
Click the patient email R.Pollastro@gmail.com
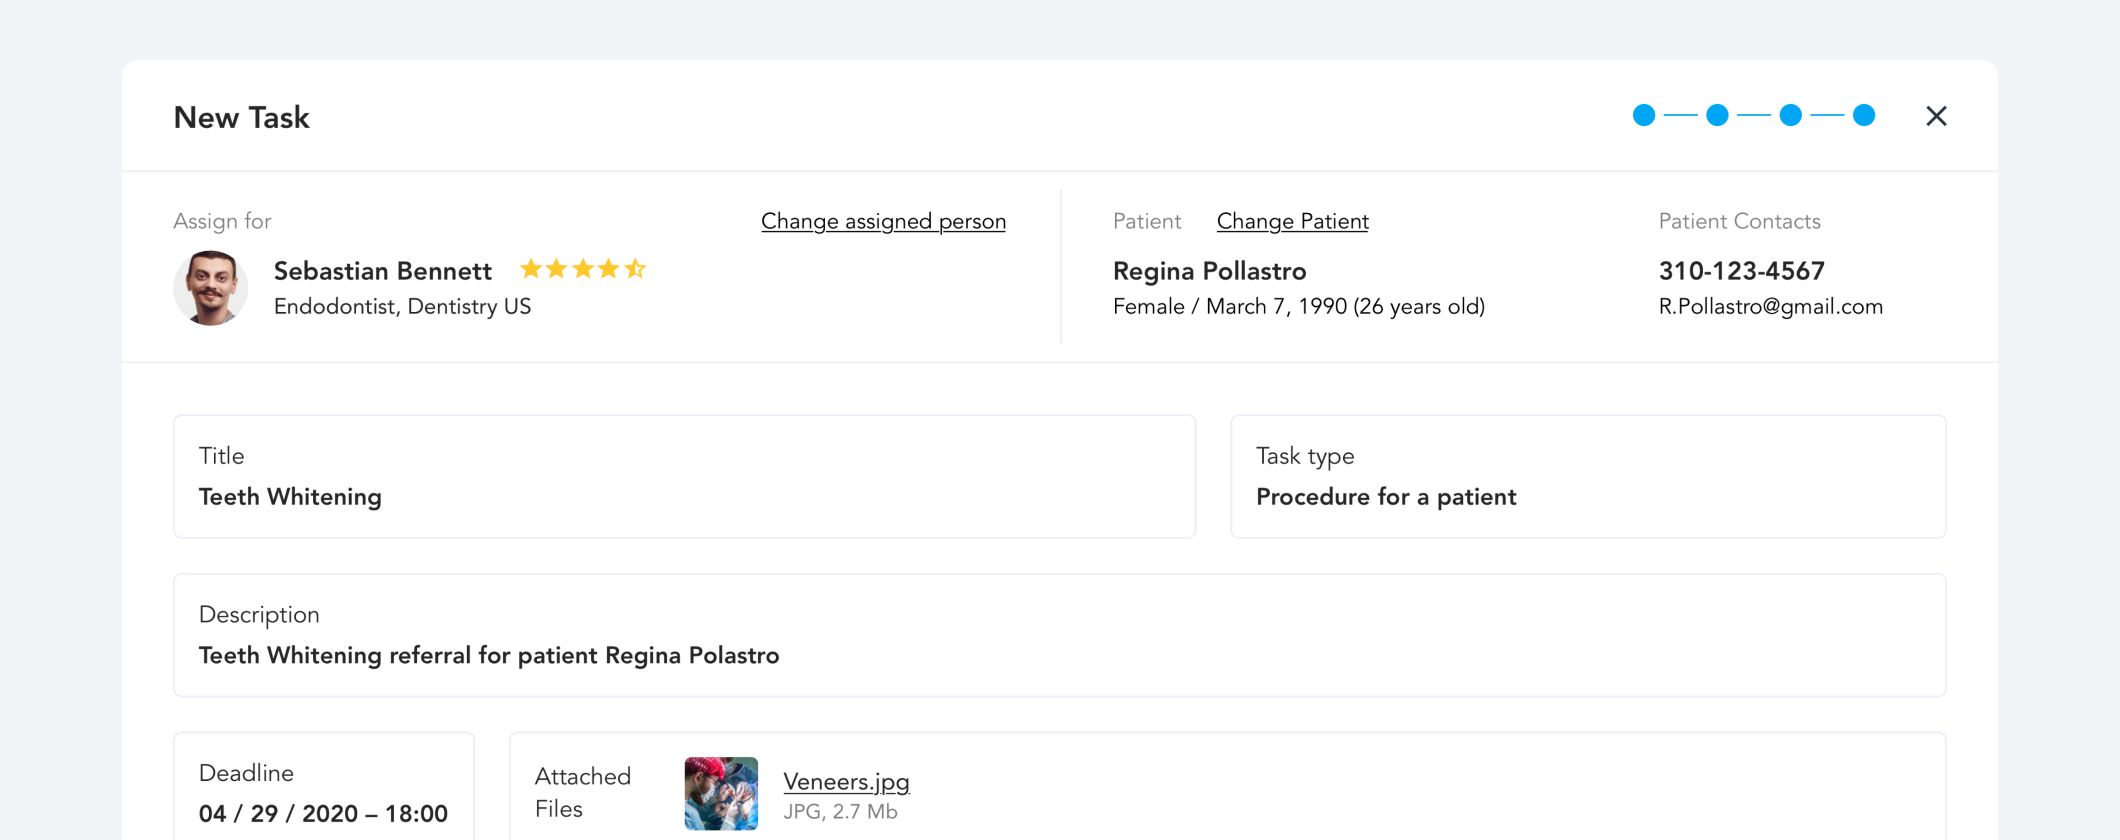[1770, 307]
